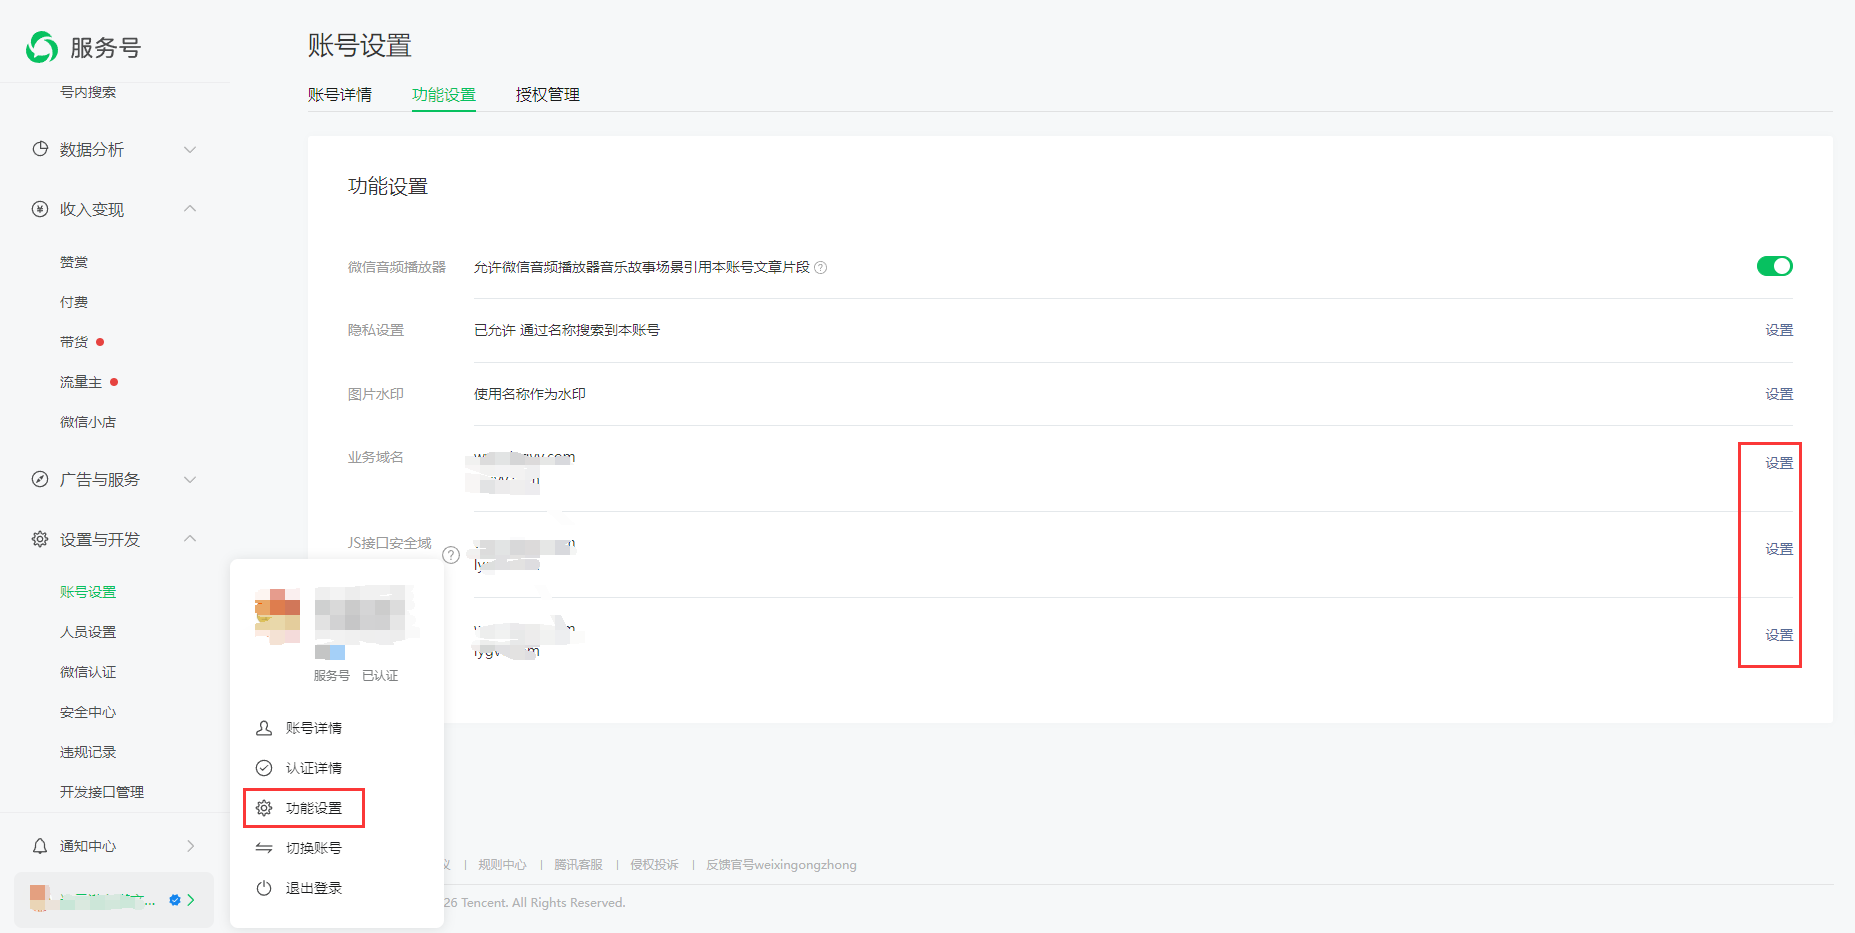Image resolution: width=1855 pixels, height=933 pixels.
Task: Select the 功能设置 tab
Action: [444, 95]
